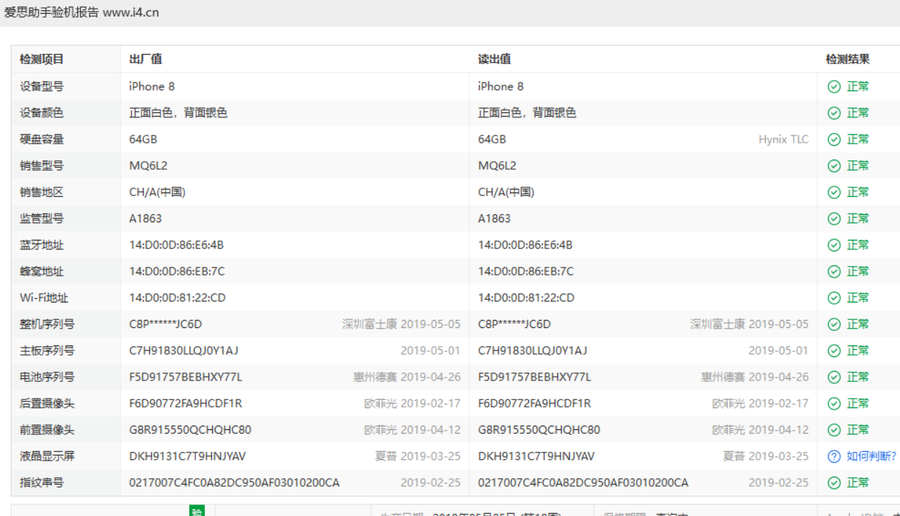Click the green check icon for 销售地区 row

click(834, 192)
